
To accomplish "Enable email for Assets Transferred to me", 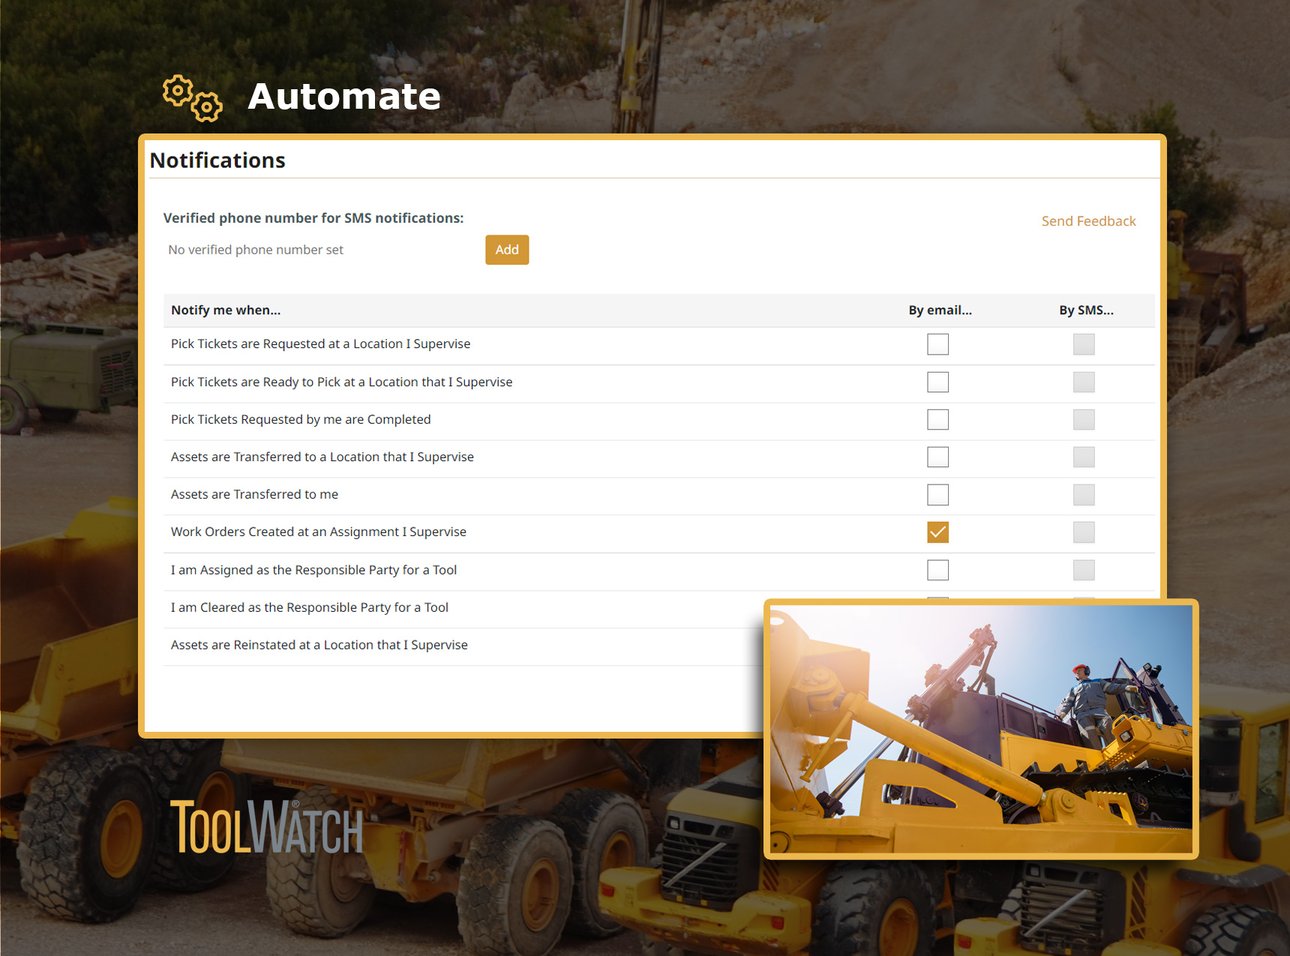I will (938, 494).
